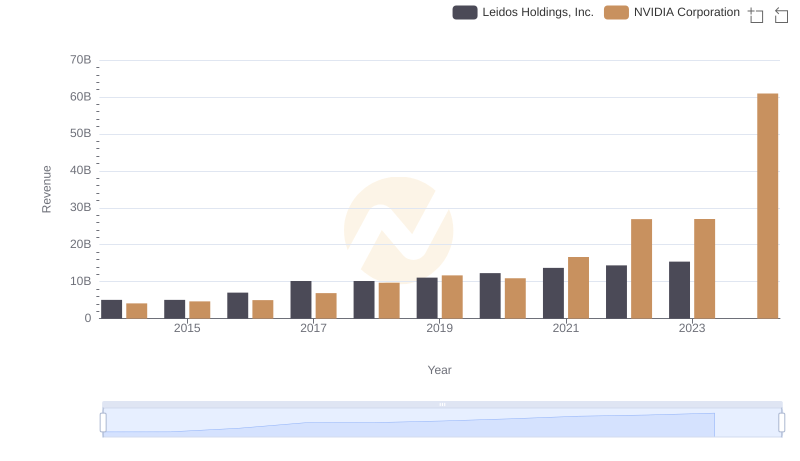Viewport: 800px width, 461px height.
Task: Click the tallest NVIDIA bar near 60B
Action: pyautogui.click(x=767, y=206)
